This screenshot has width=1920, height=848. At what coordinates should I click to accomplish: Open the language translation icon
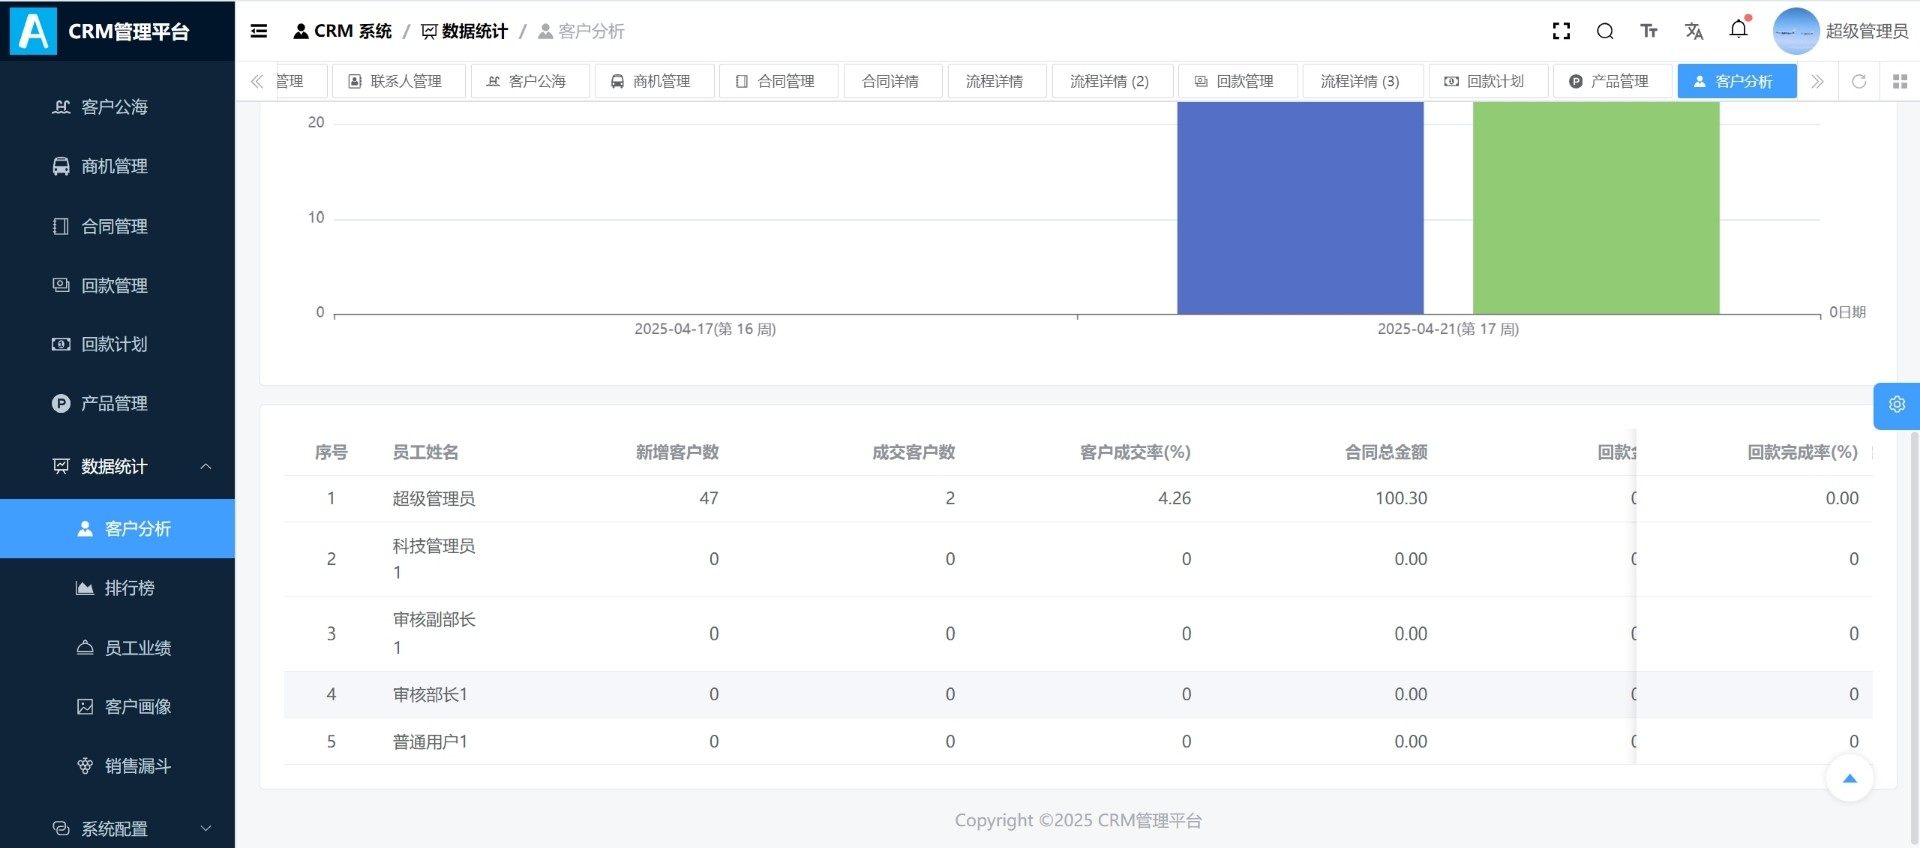[x=1693, y=31]
